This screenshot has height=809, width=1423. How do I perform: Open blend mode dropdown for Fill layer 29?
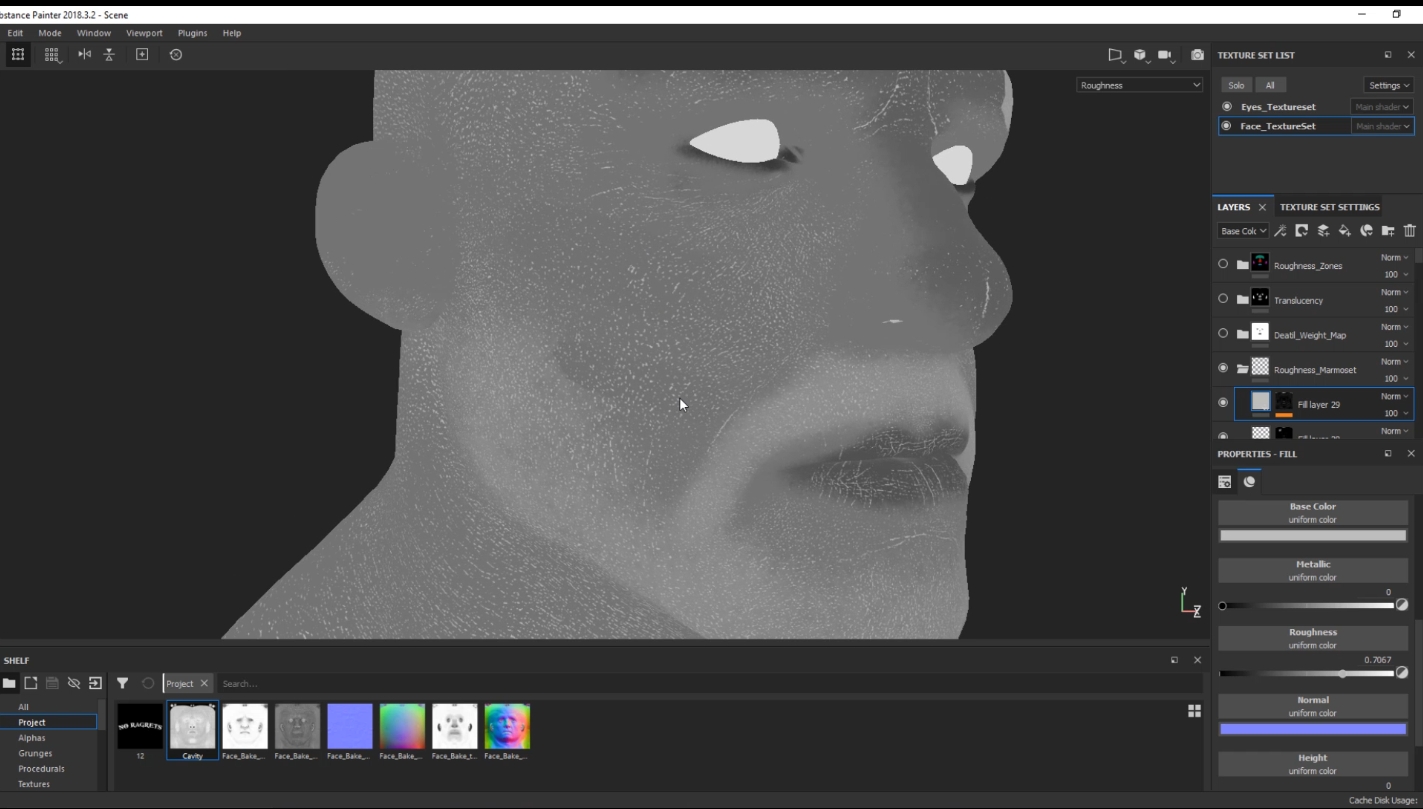click(1395, 396)
